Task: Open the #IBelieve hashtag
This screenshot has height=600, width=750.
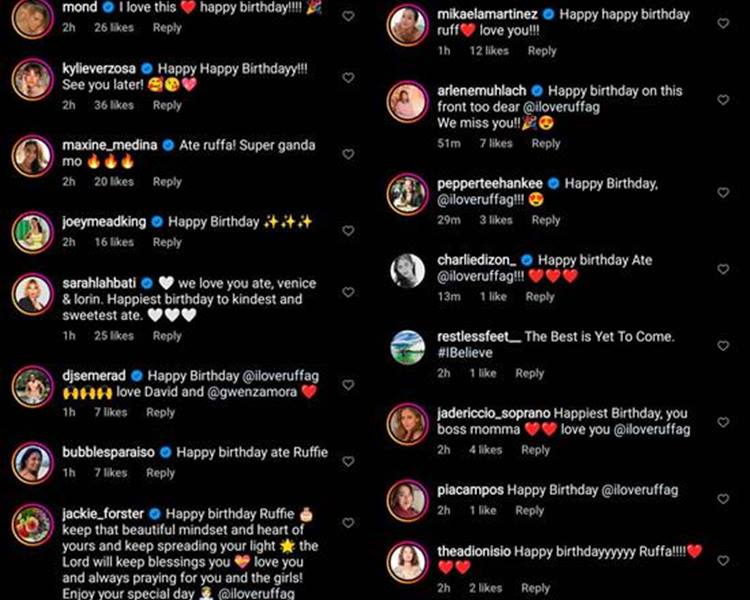Action: point(465,353)
